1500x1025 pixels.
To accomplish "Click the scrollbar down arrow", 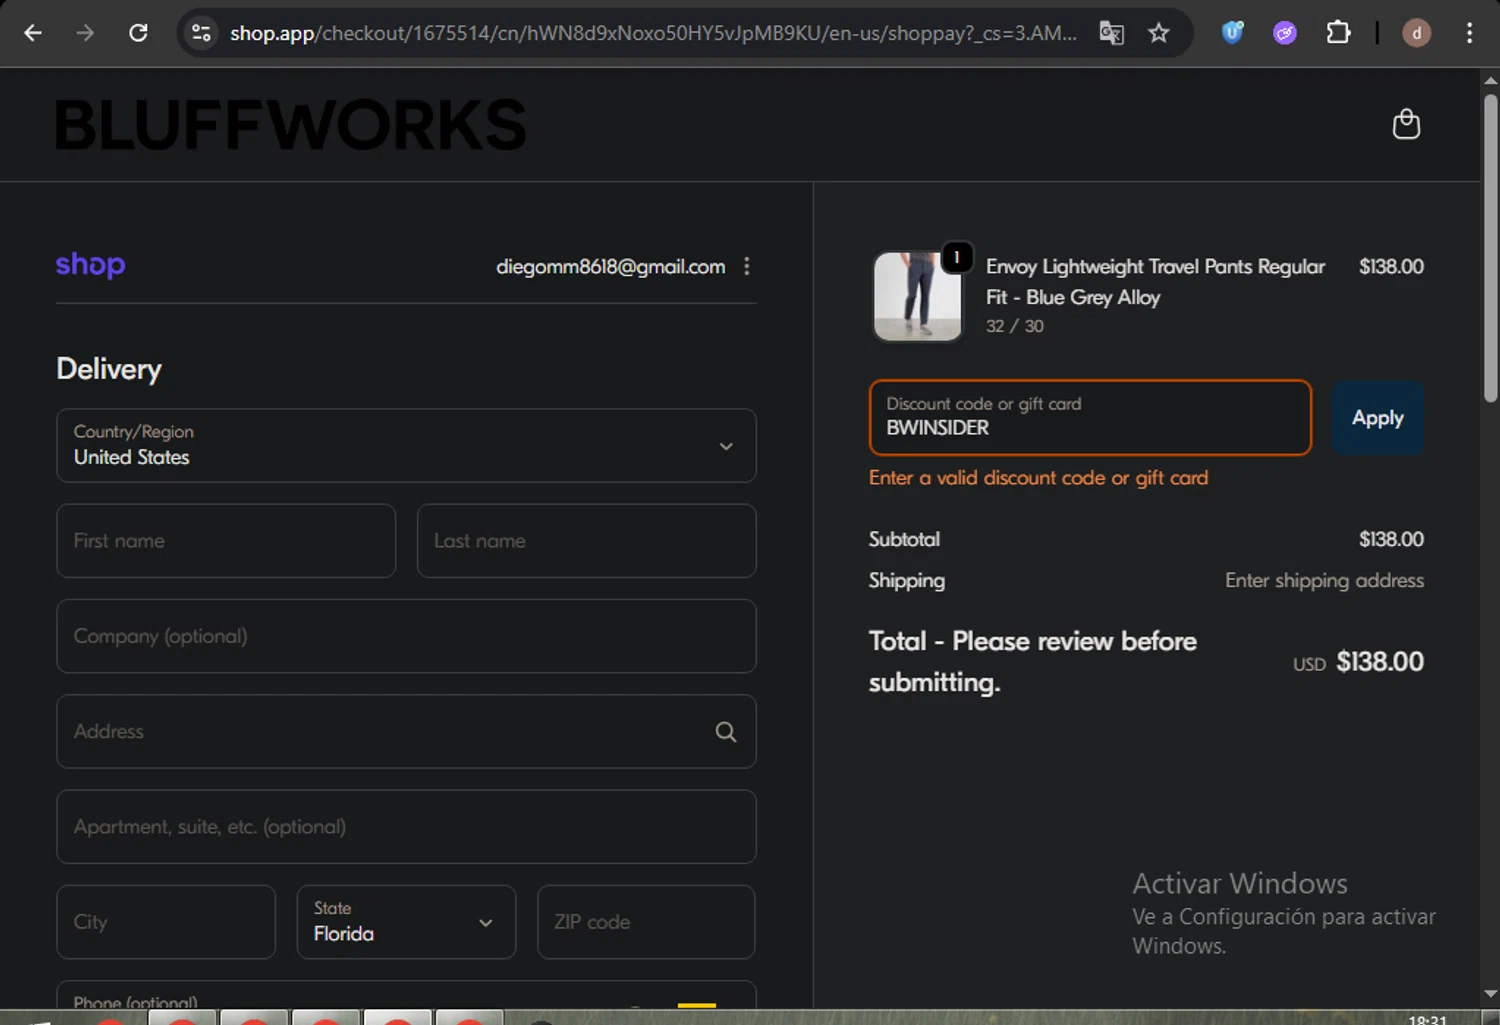I will pyautogui.click(x=1490, y=994).
